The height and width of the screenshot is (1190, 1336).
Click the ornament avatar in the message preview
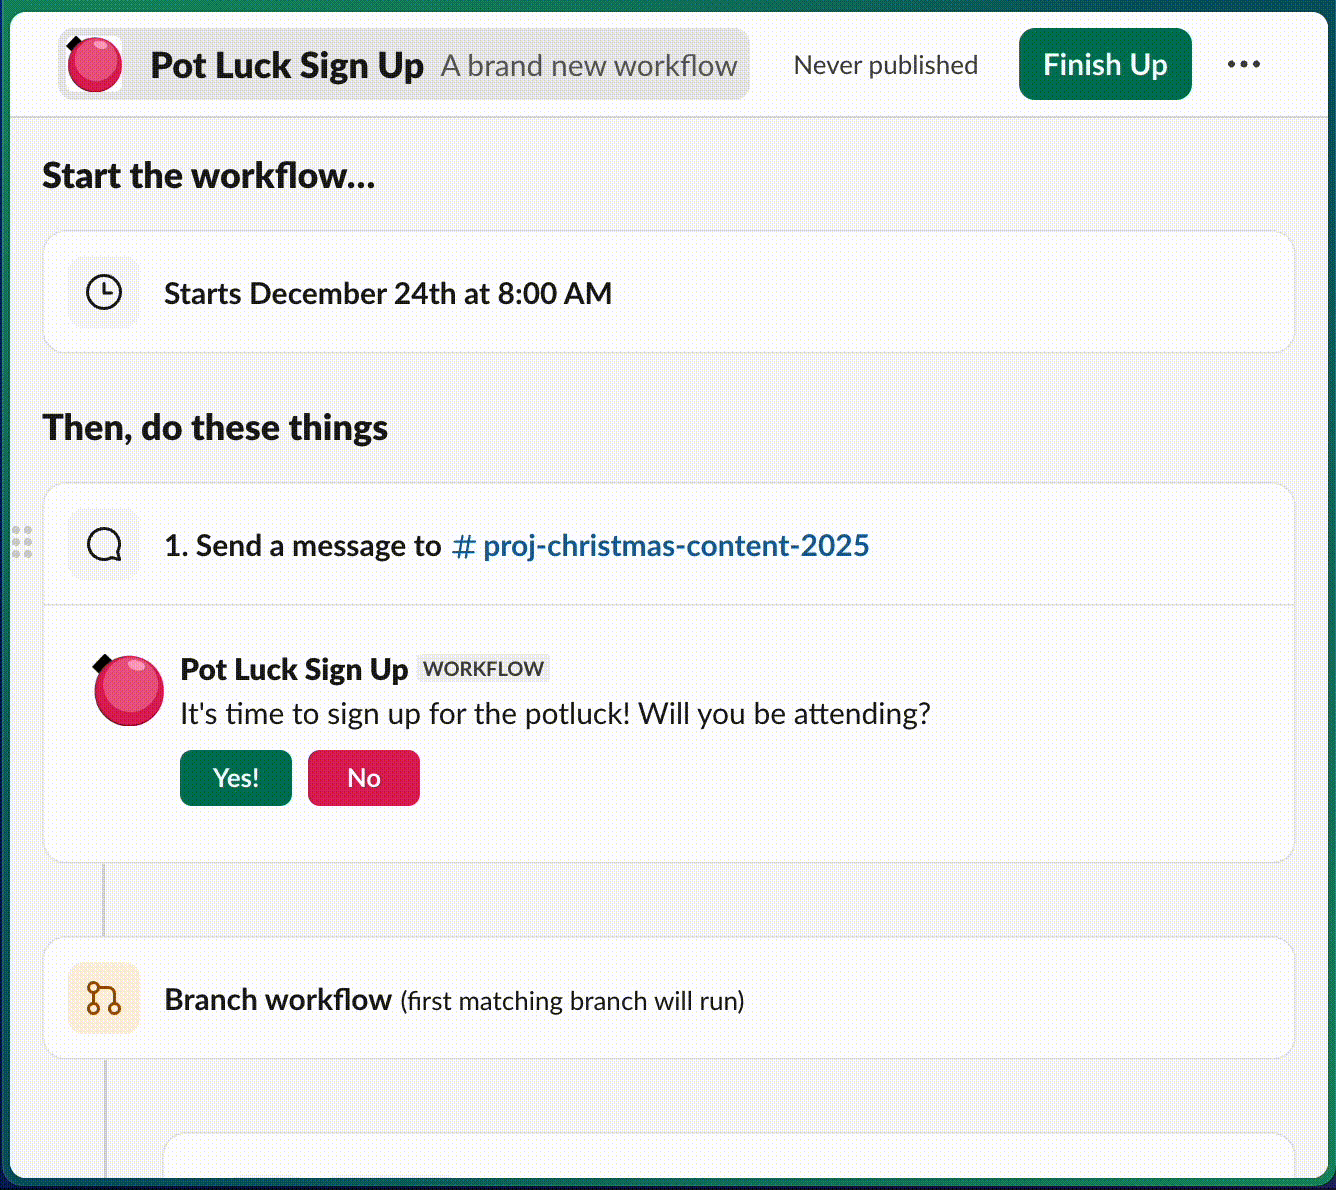[x=128, y=690]
